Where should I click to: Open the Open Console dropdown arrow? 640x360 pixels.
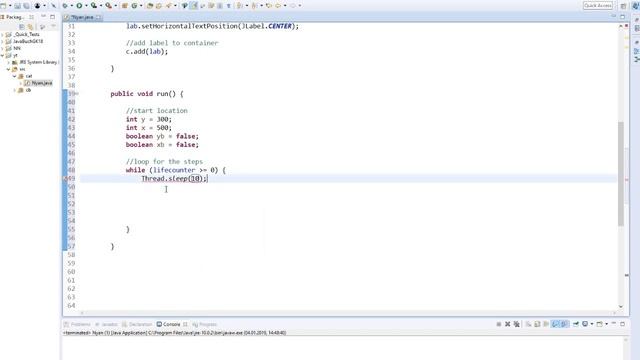click(x=606, y=324)
